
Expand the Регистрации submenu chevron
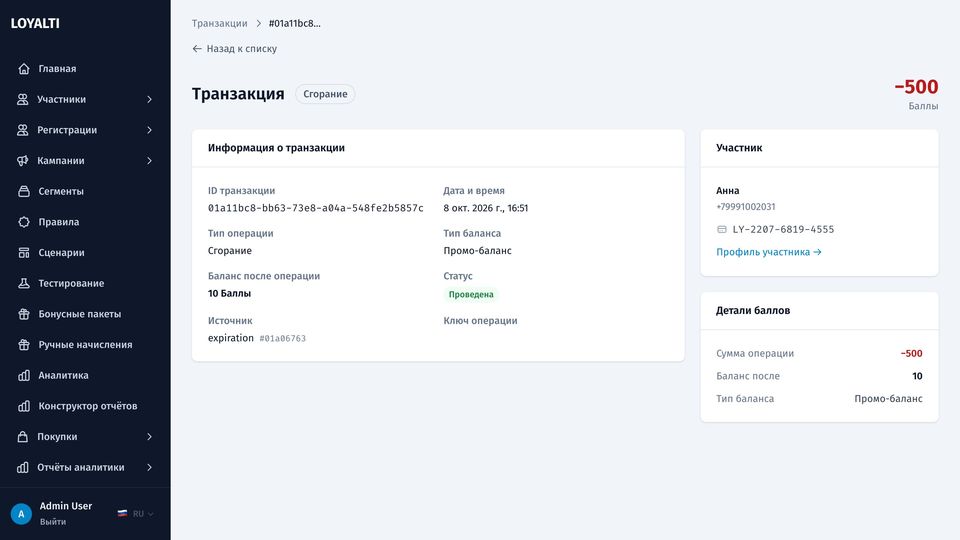(149, 130)
